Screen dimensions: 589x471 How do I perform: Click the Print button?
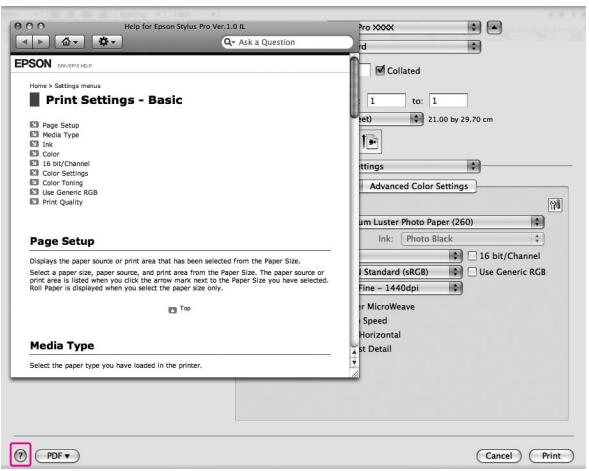tap(551, 456)
